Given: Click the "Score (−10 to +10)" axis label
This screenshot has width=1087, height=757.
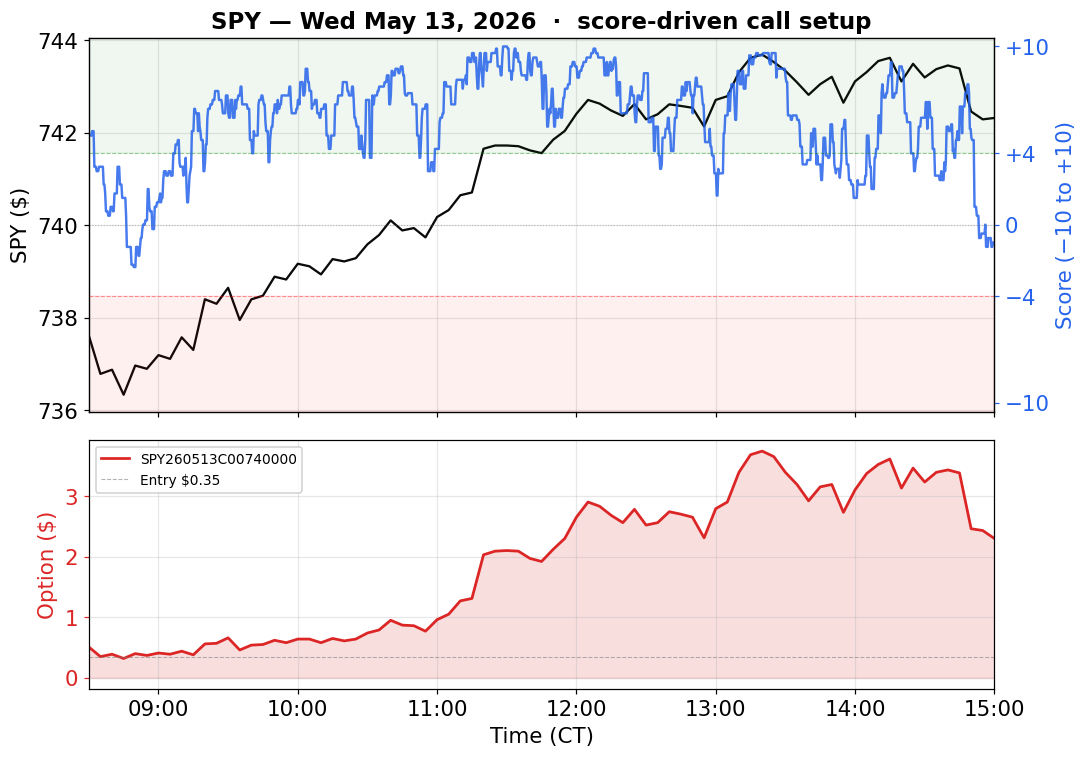Looking at the screenshot, I should click(x=1063, y=226).
